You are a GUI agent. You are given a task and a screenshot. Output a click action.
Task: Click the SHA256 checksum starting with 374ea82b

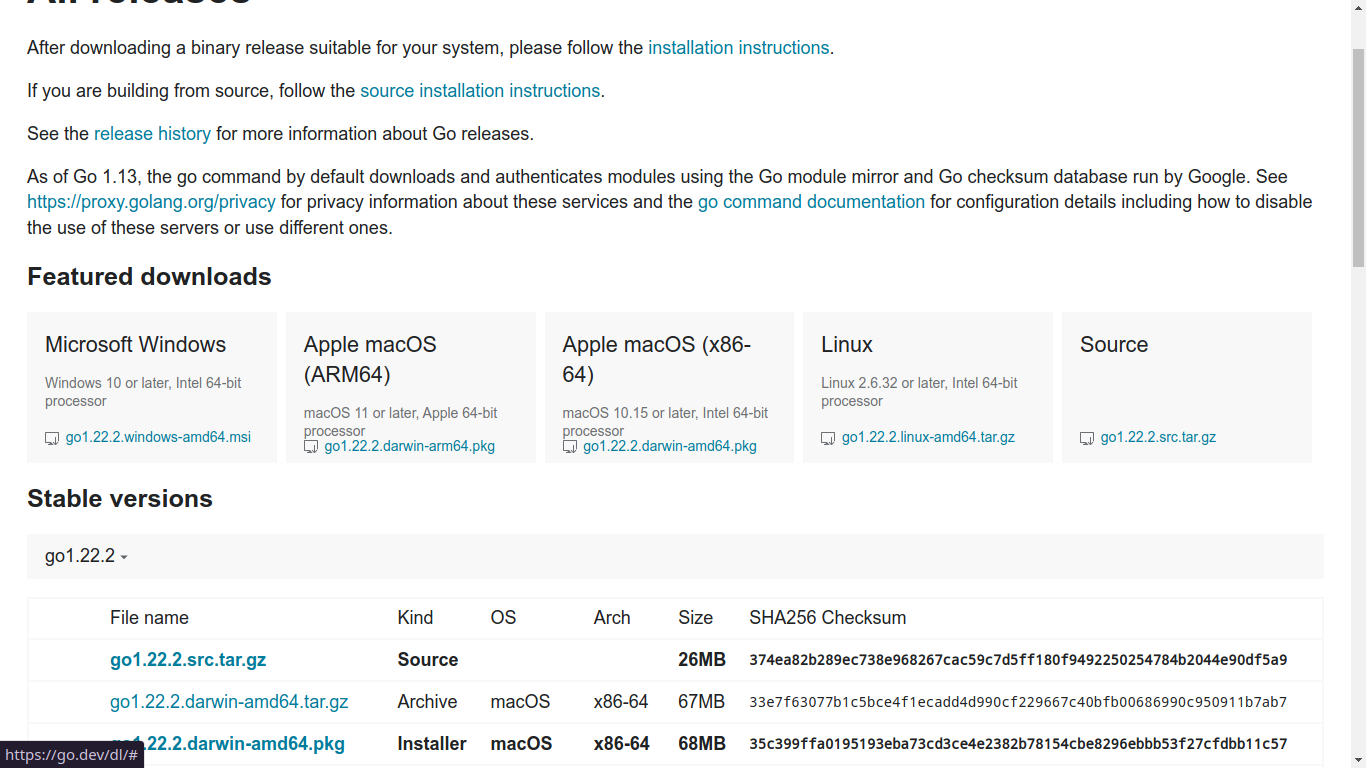click(1018, 660)
